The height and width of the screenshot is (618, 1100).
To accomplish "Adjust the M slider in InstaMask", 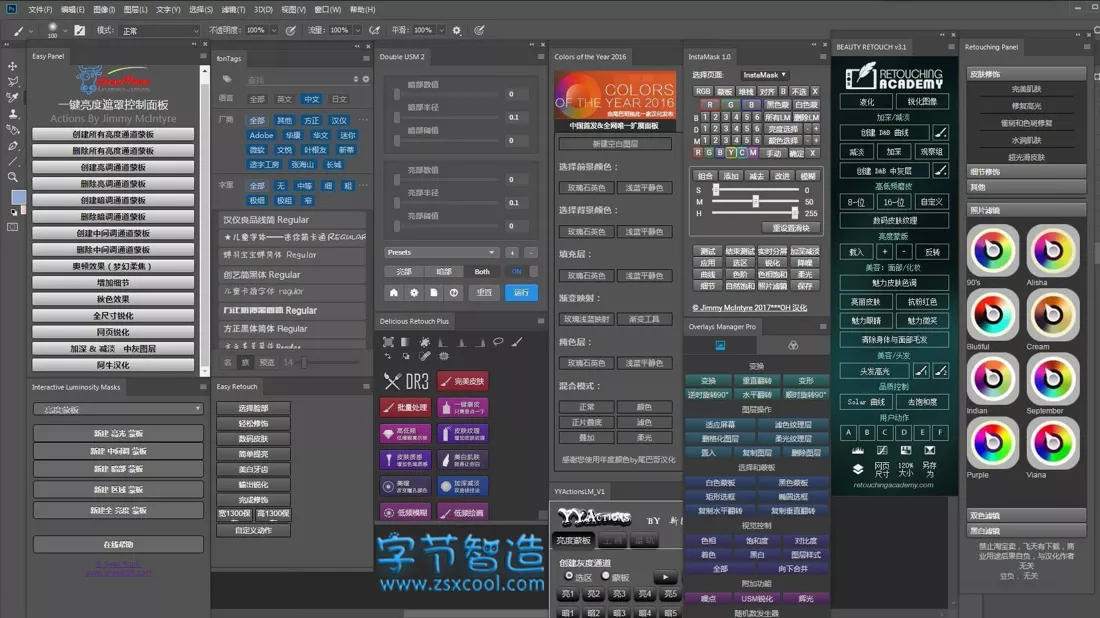I will (756, 201).
